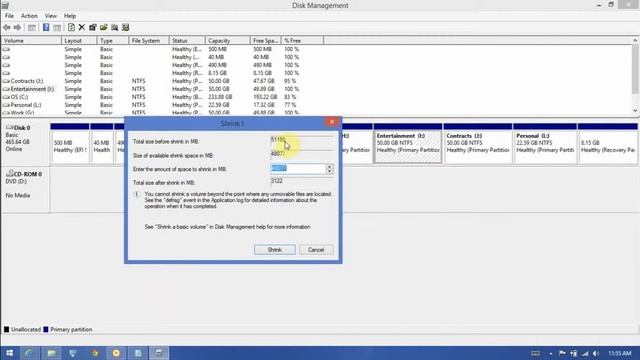Viewport: 640px width, 360px height.
Task: Select the Entertainment (I:) partition block
Action: click(x=408, y=144)
